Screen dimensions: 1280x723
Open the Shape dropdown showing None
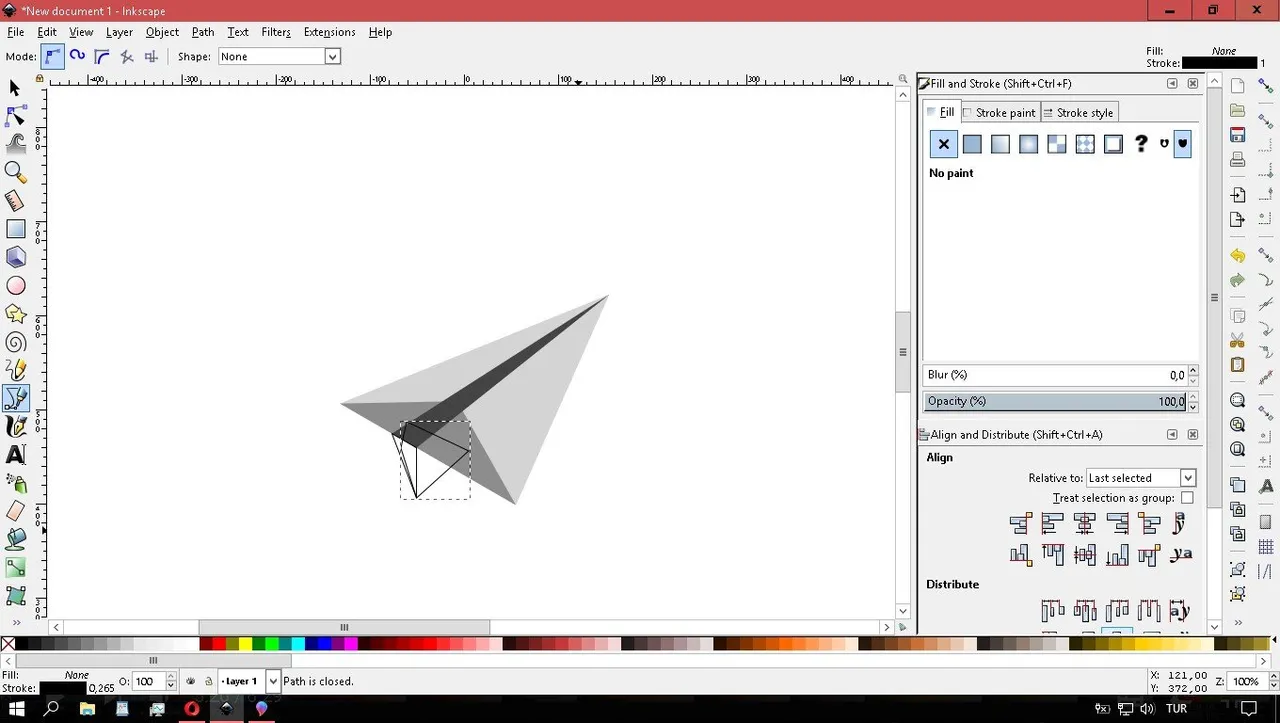point(280,57)
